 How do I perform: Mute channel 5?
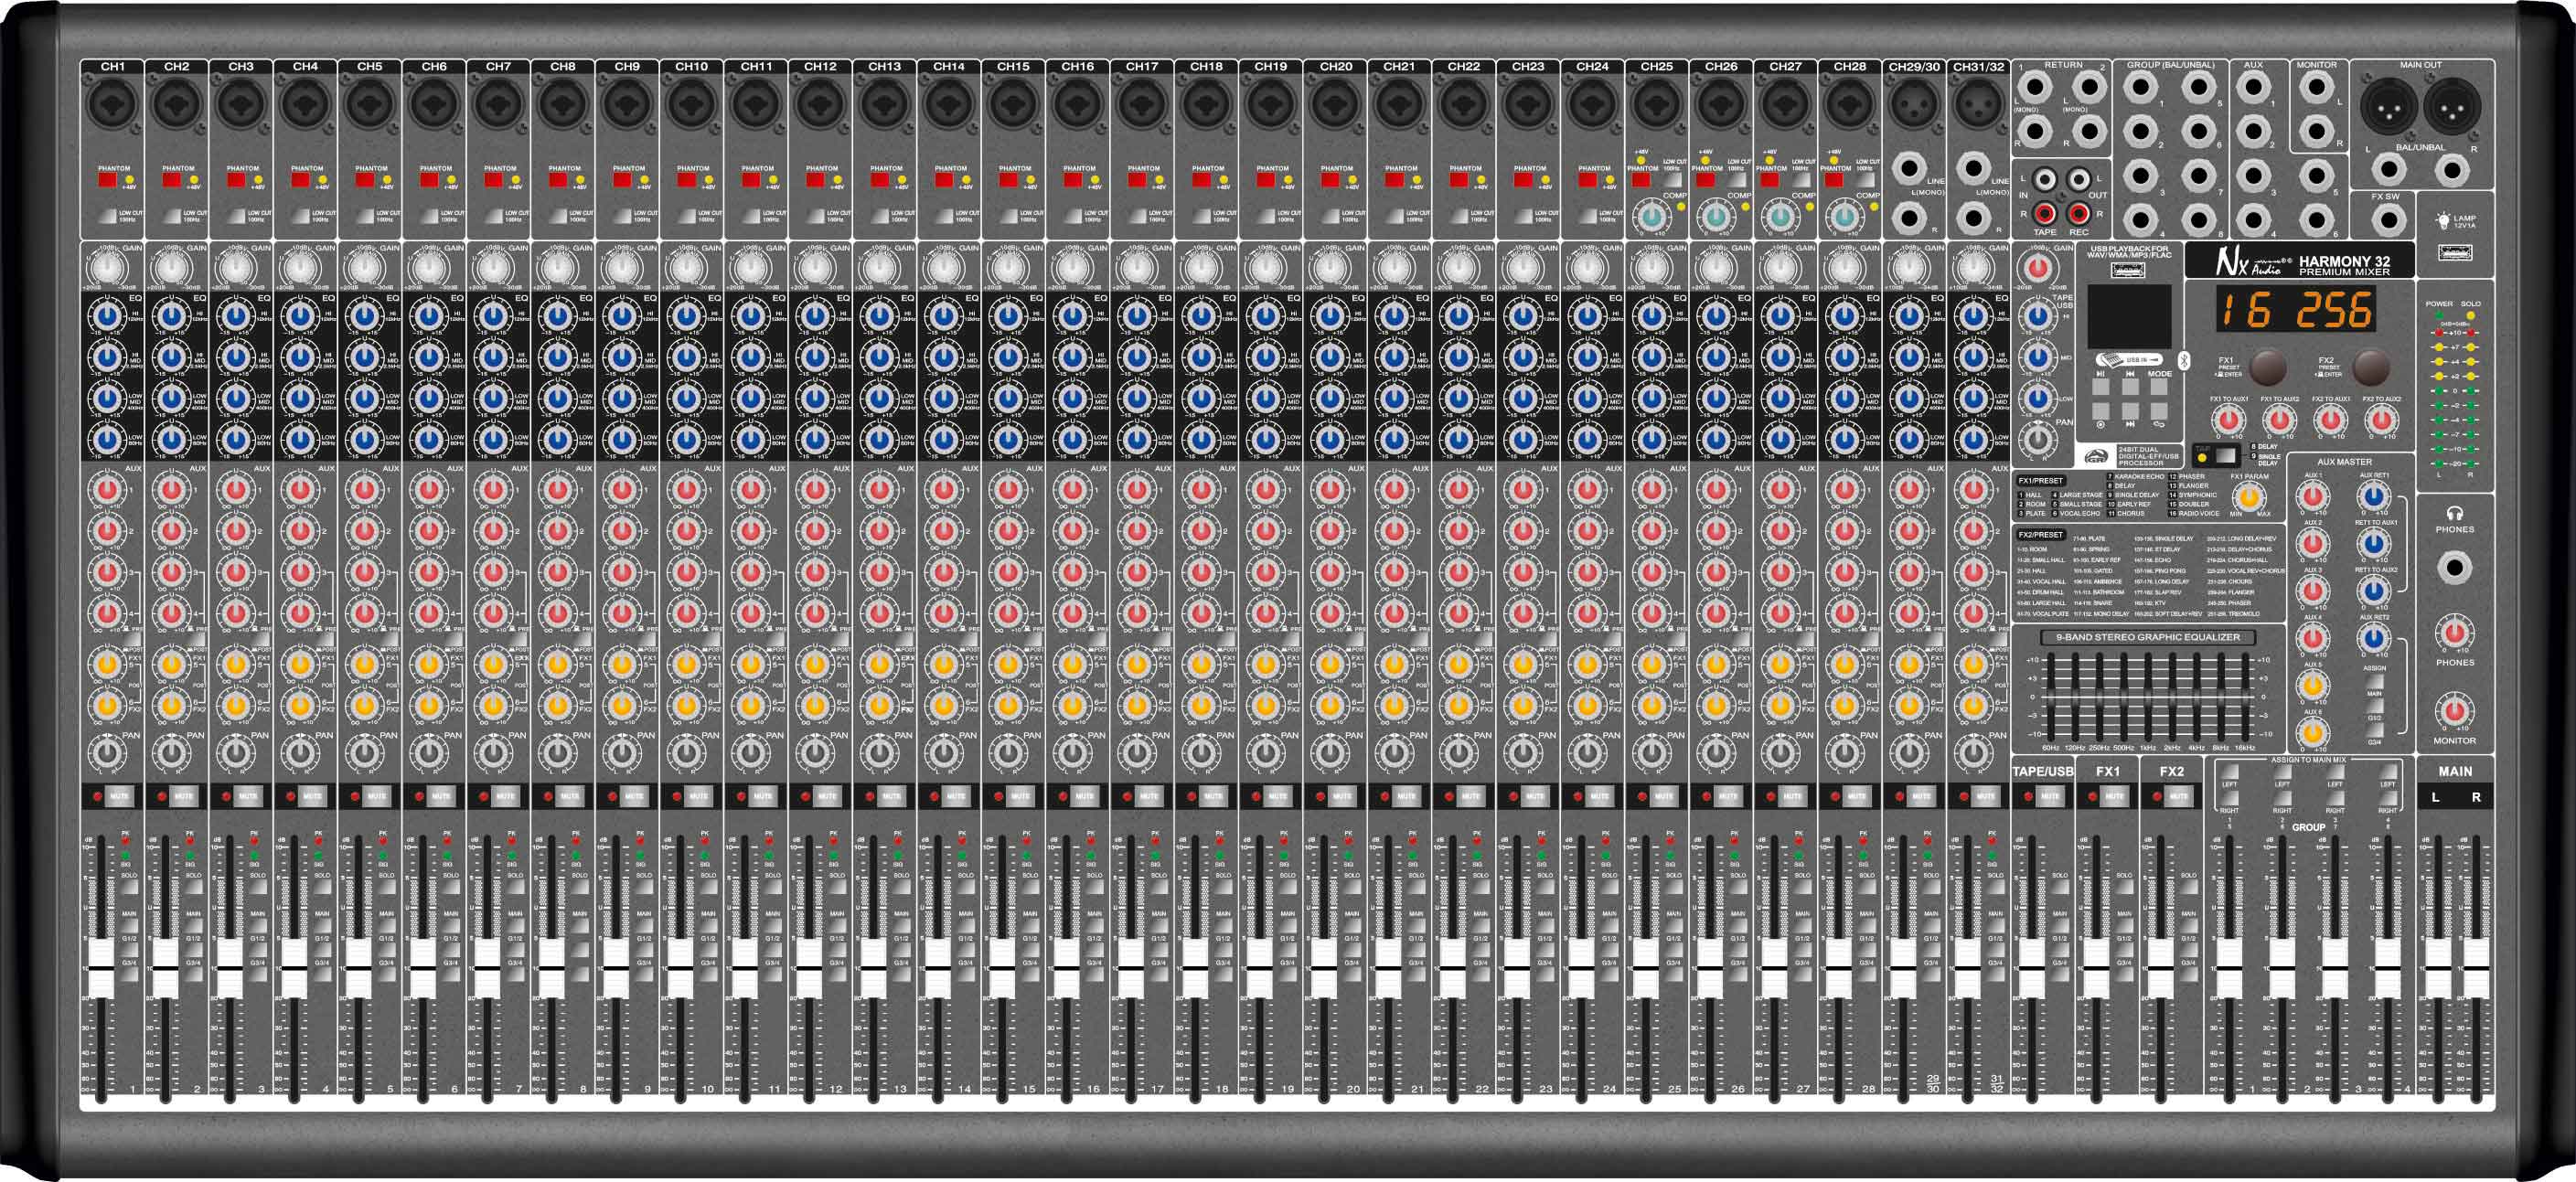coord(376,796)
